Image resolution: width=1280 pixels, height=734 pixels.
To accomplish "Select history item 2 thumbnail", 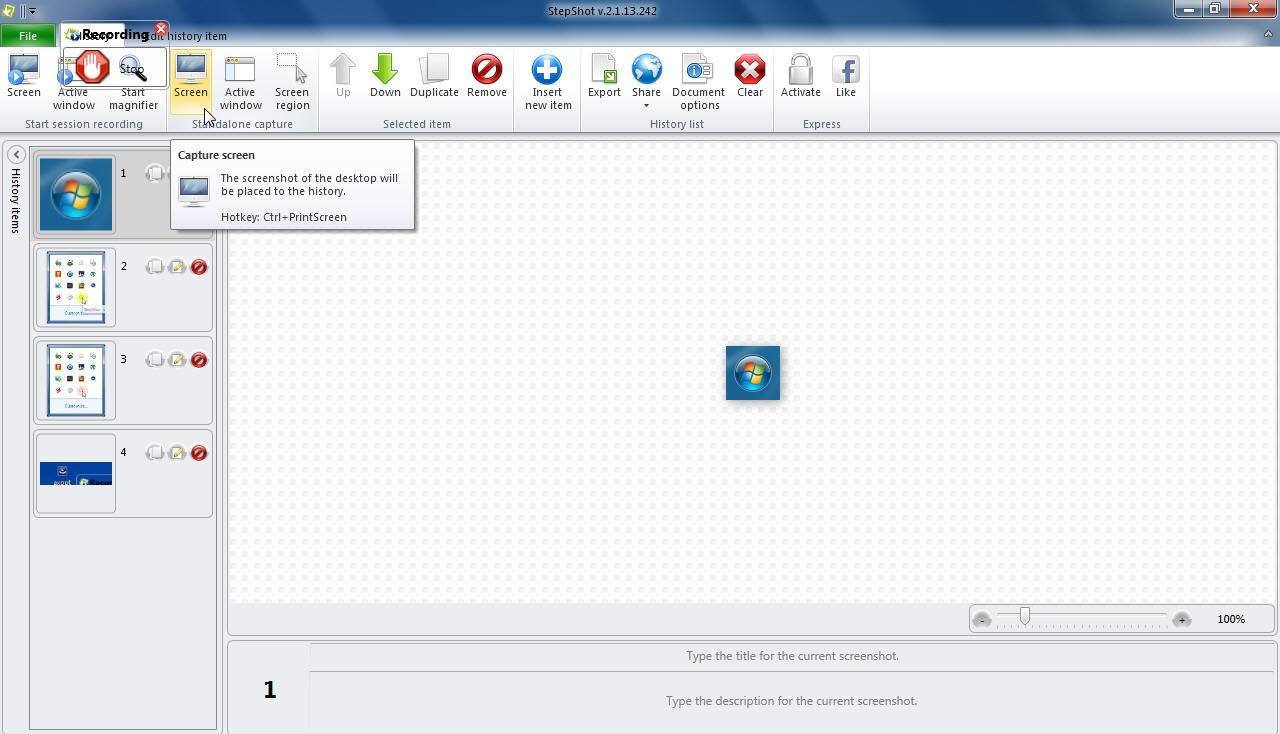I will [76, 287].
